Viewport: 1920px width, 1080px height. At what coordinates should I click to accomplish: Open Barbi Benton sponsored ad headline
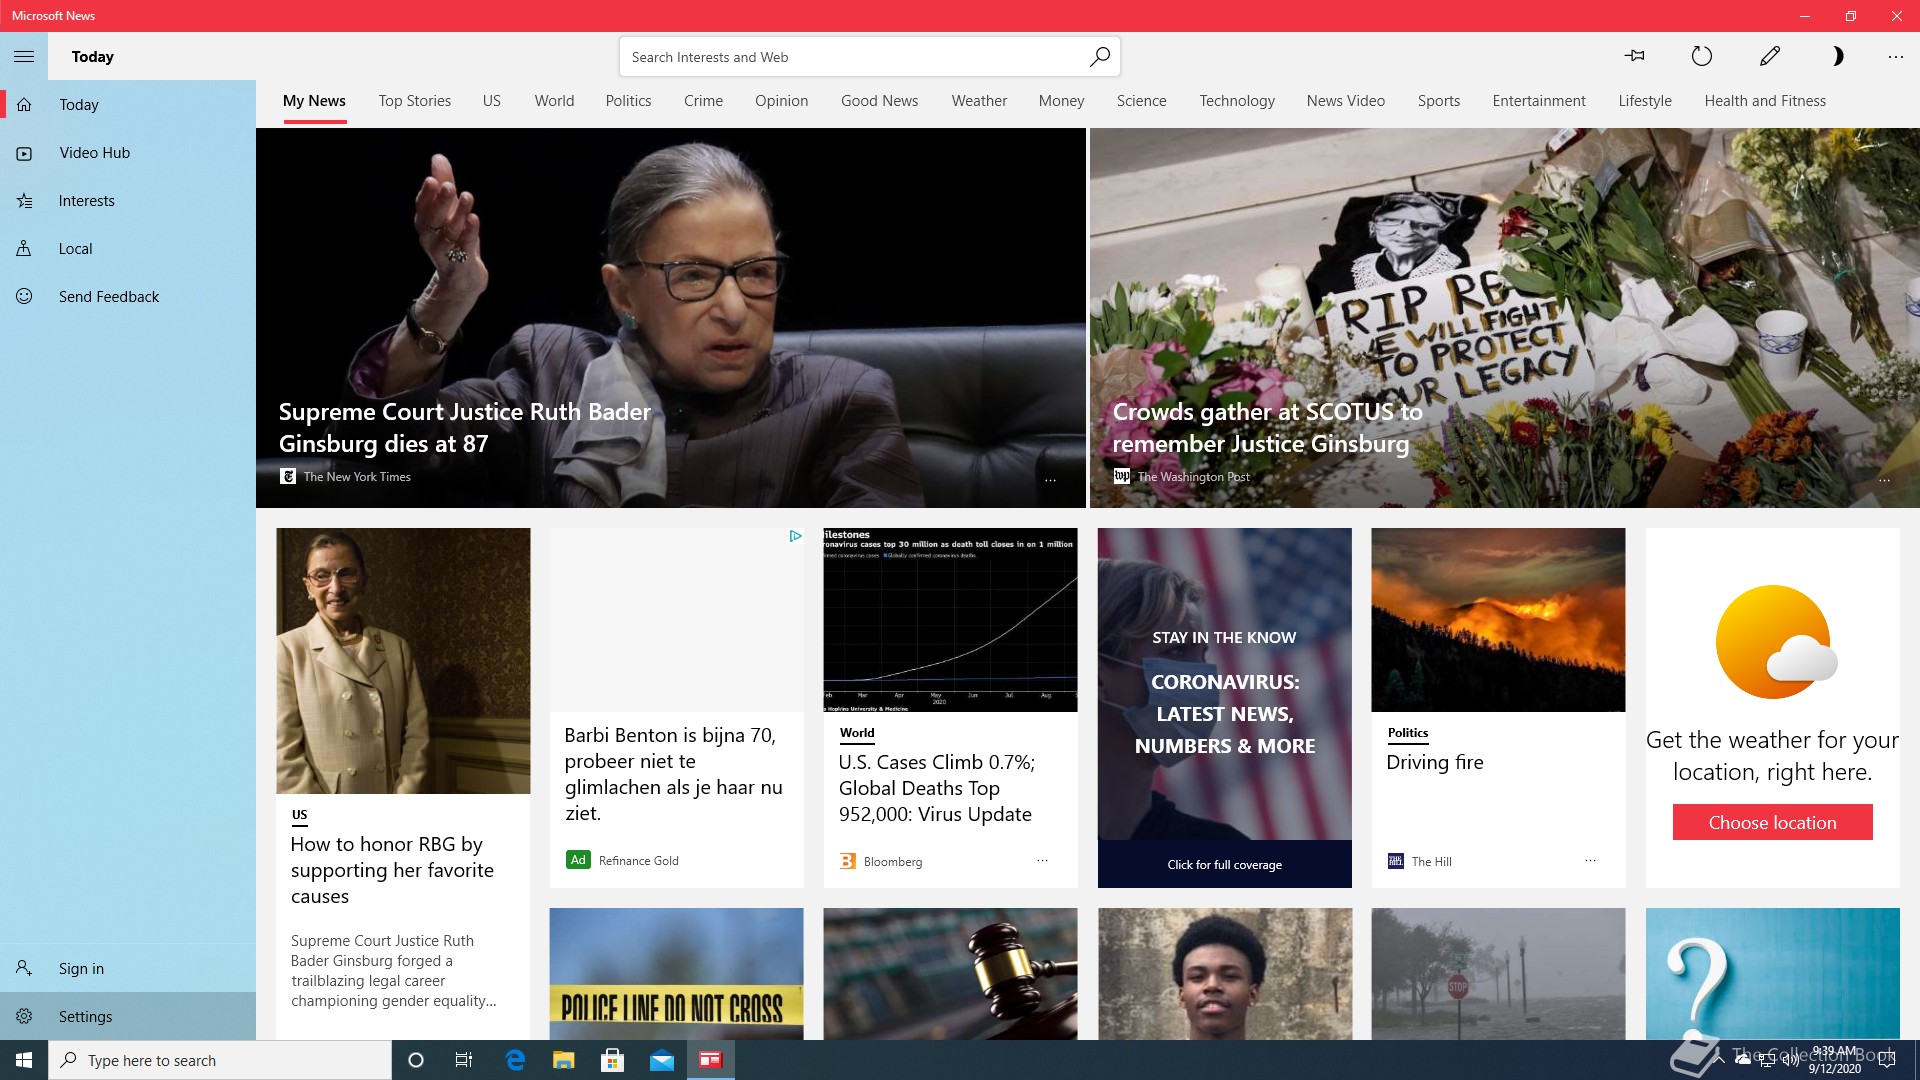pos(673,774)
